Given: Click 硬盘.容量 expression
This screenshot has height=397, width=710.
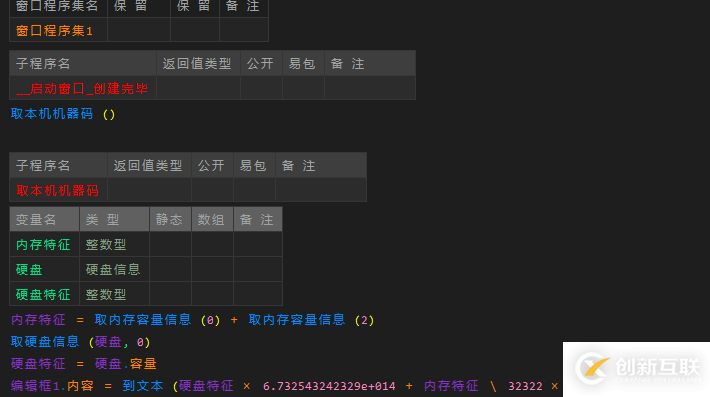Looking at the screenshot, I should [125, 364].
